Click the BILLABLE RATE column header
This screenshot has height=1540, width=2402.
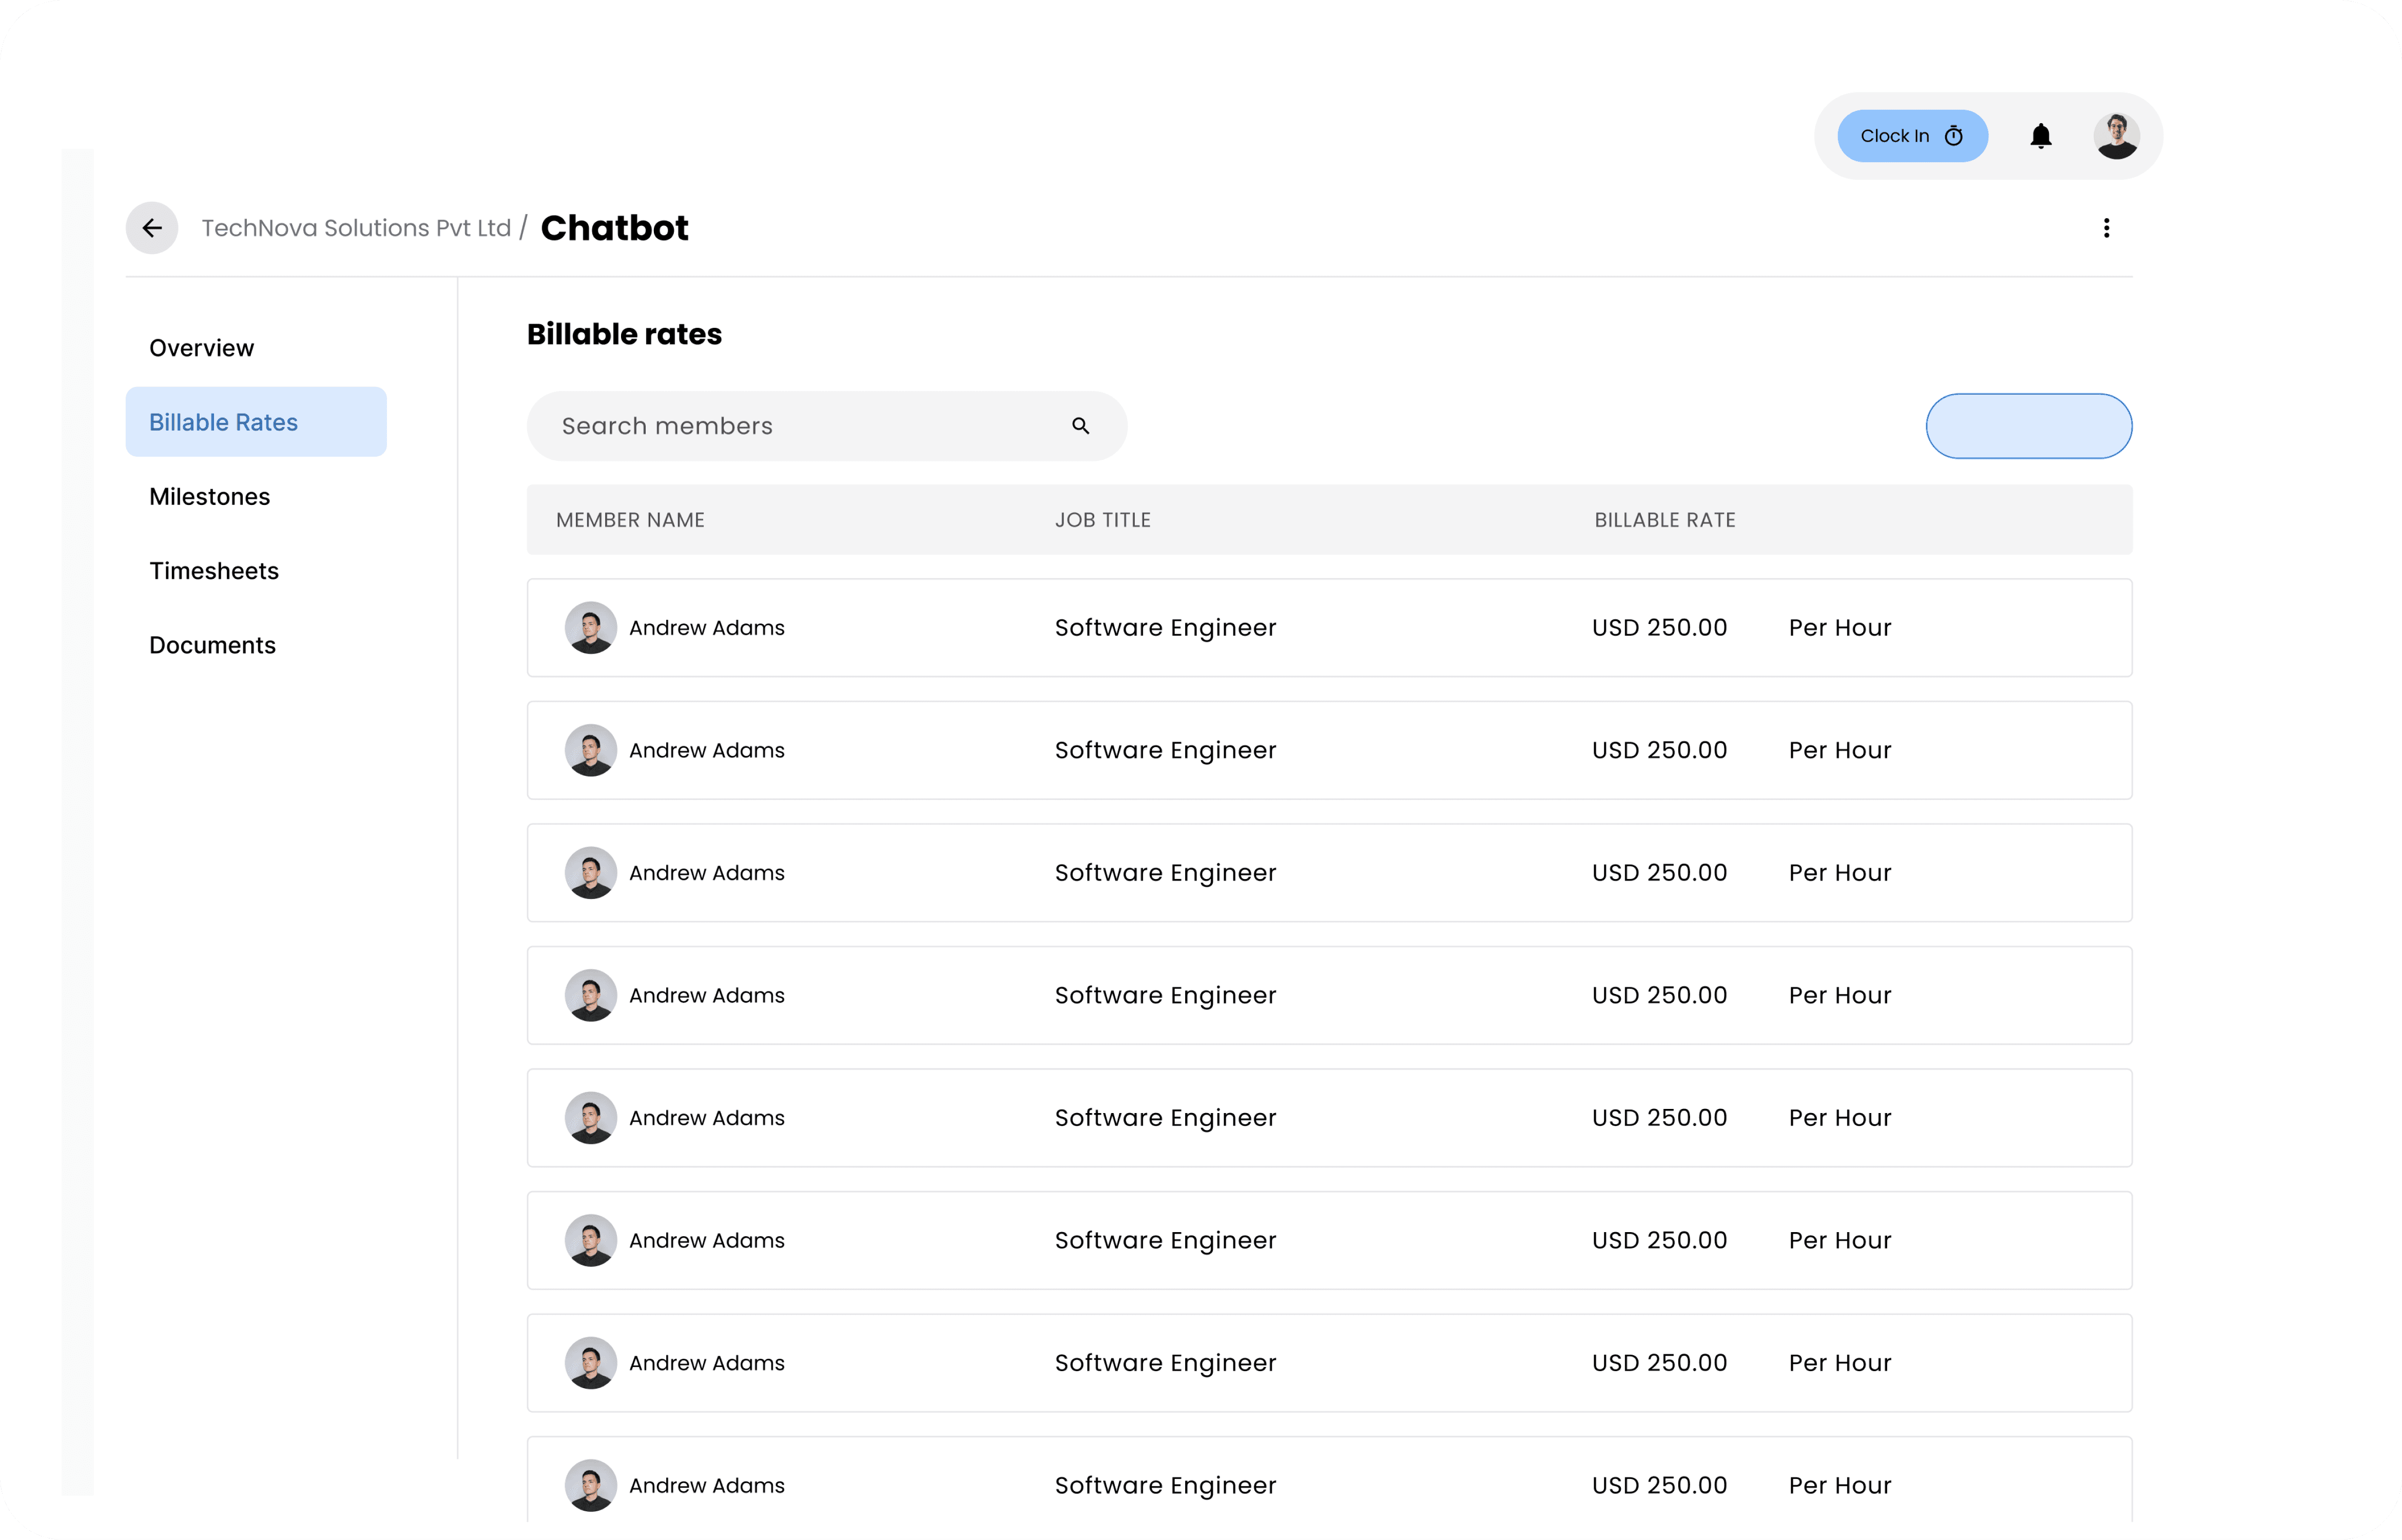point(1664,520)
